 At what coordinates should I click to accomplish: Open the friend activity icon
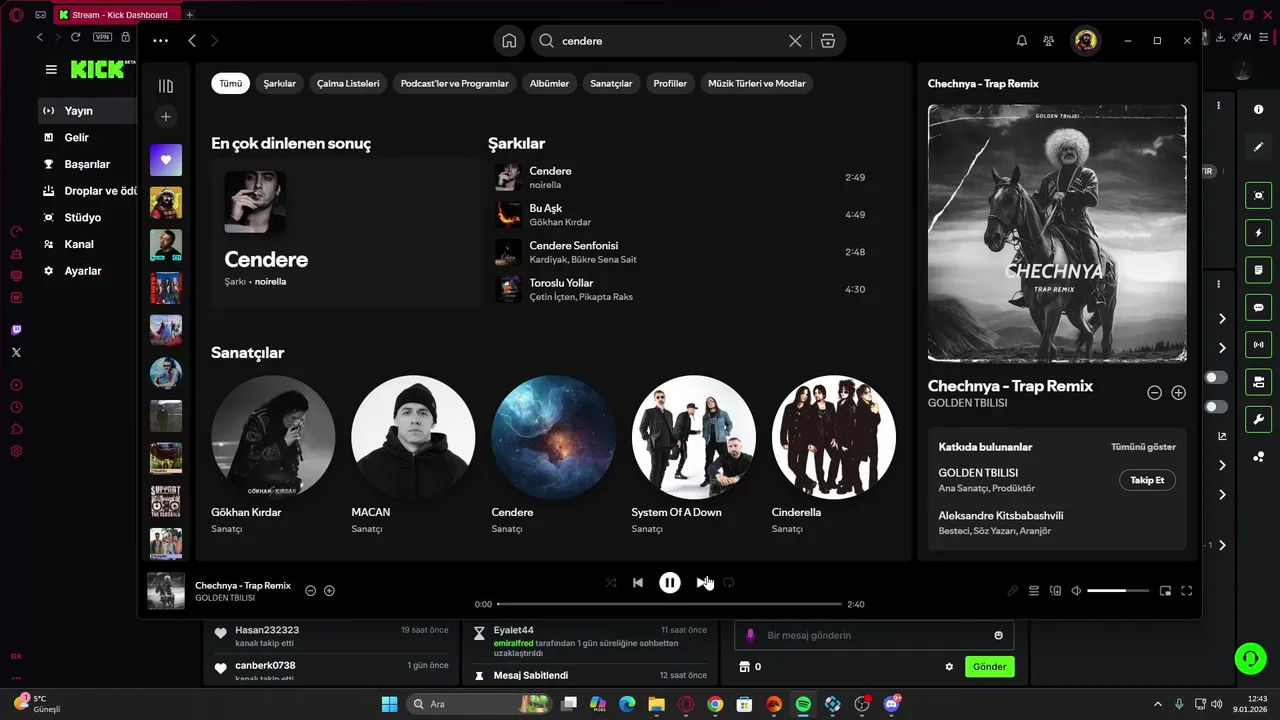(x=1048, y=41)
